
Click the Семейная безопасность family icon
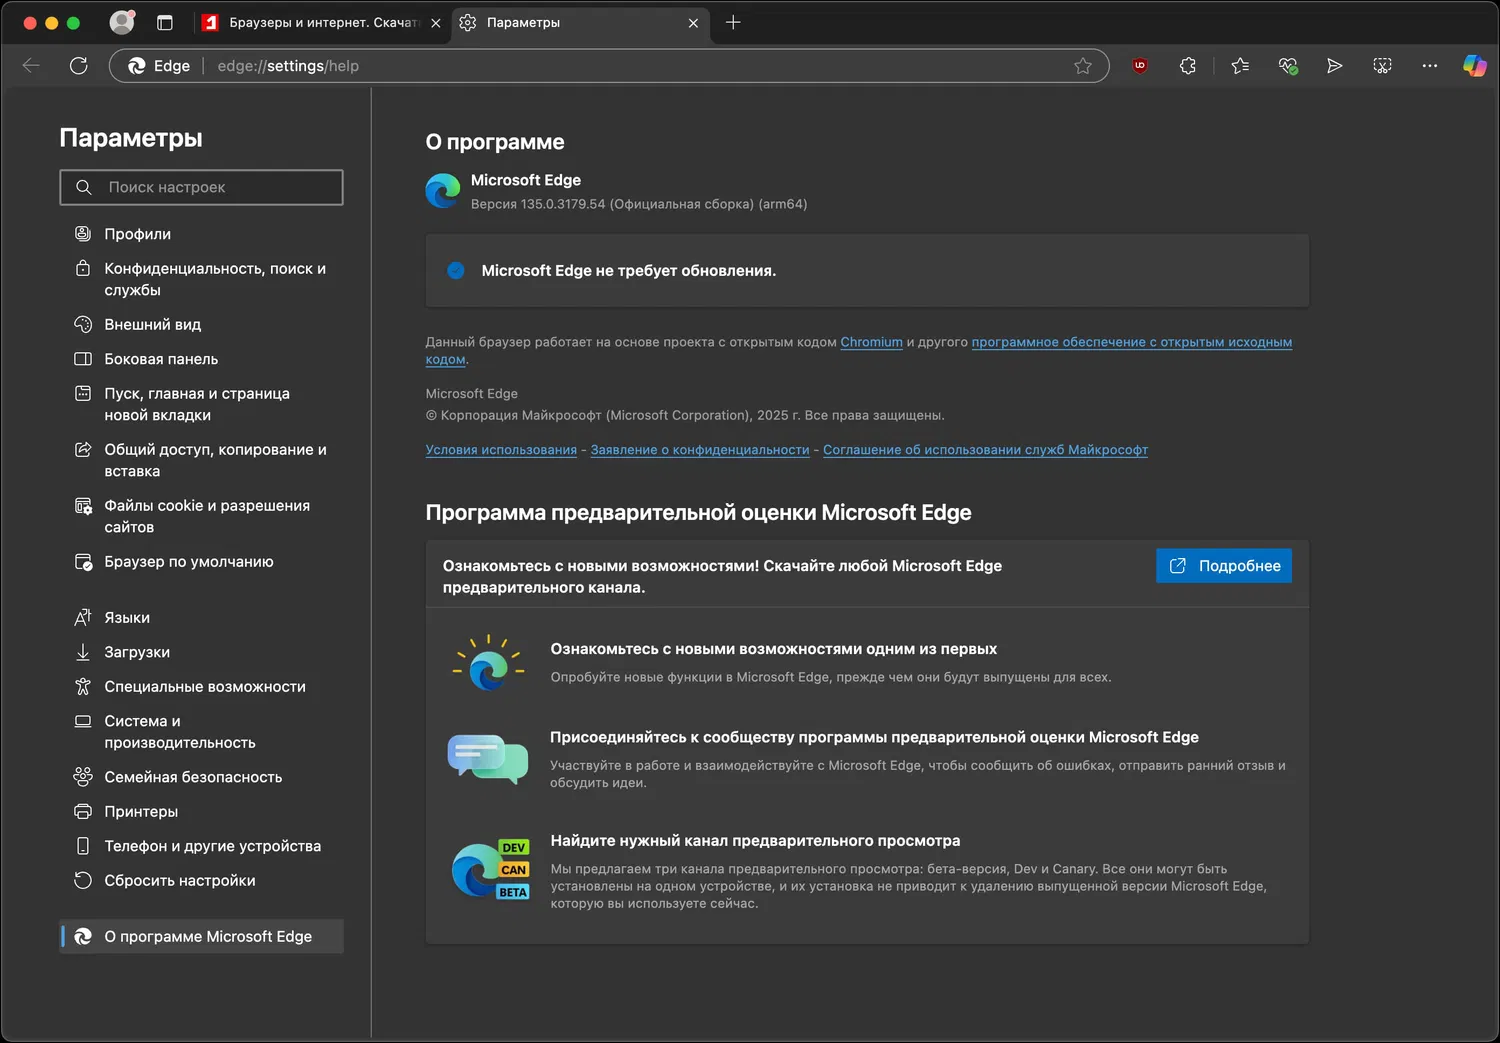point(83,777)
